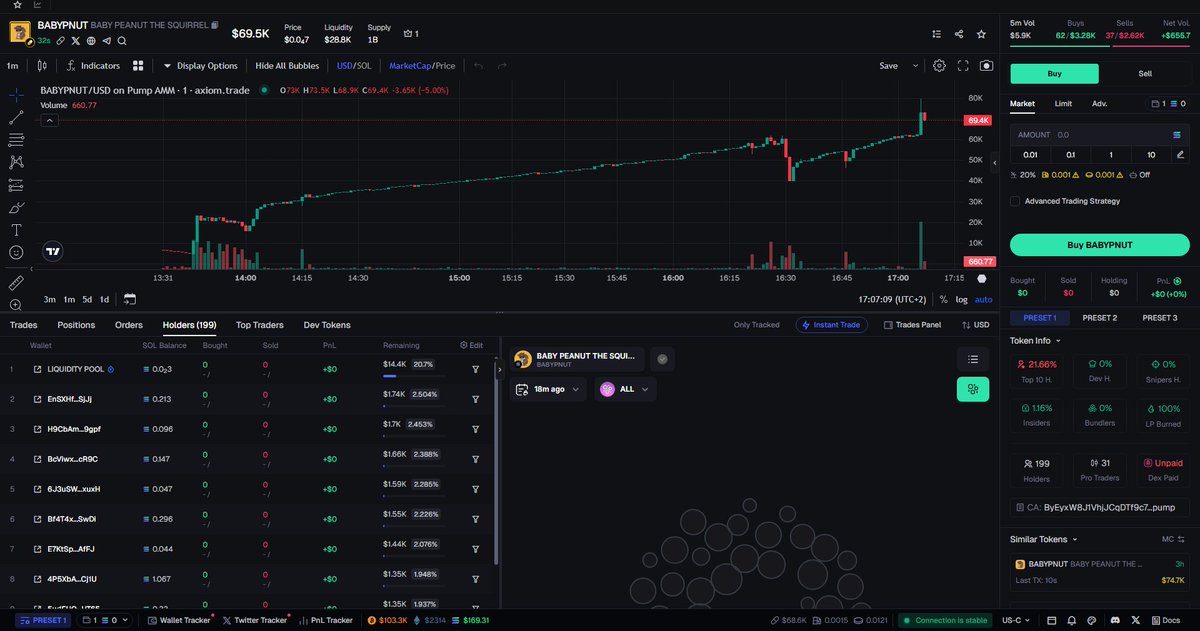Toggle auto scale on chart
1200x631 pixels.
coord(984,300)
